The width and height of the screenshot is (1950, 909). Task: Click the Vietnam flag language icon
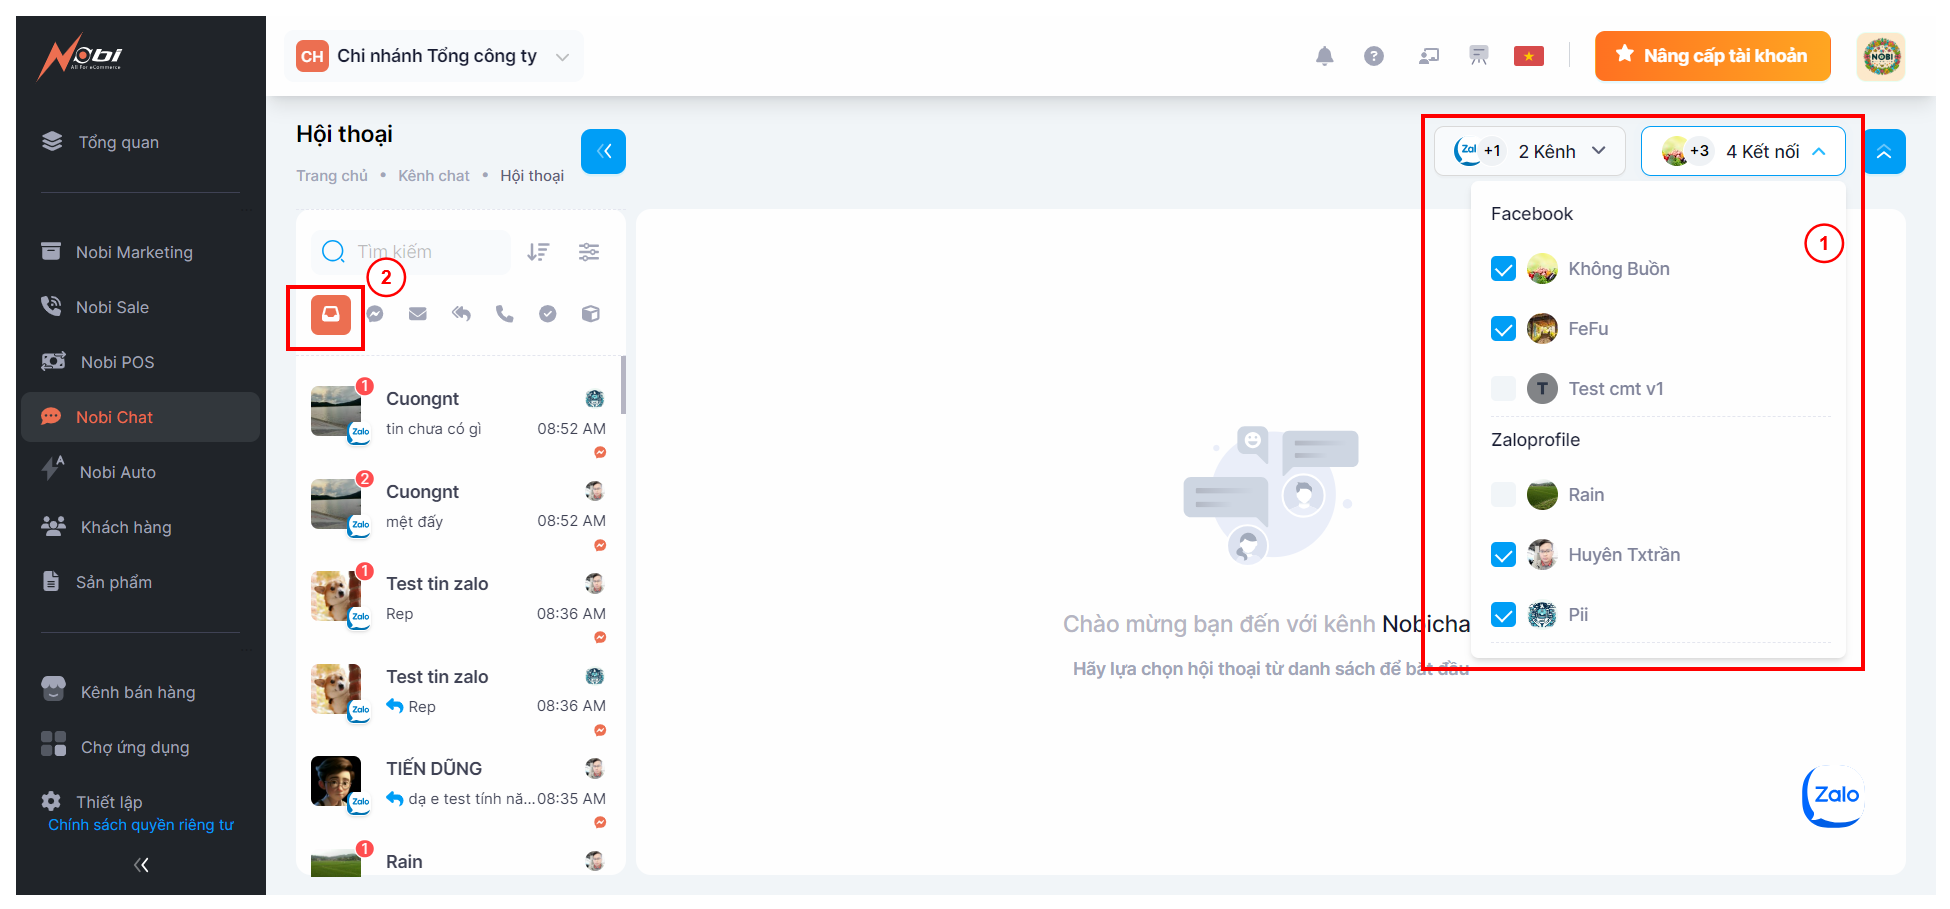coord(1528,56)
